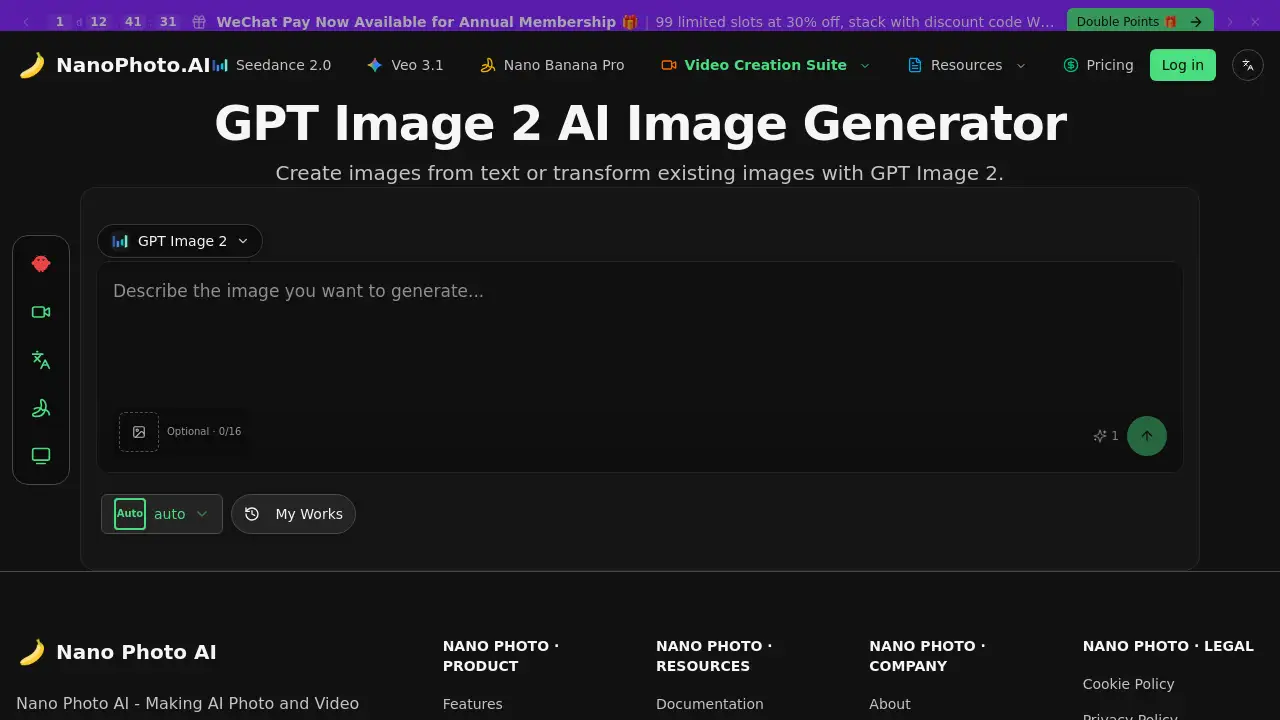
Task: Open the monitor icon in sidebar
Action: click(41, 455)
